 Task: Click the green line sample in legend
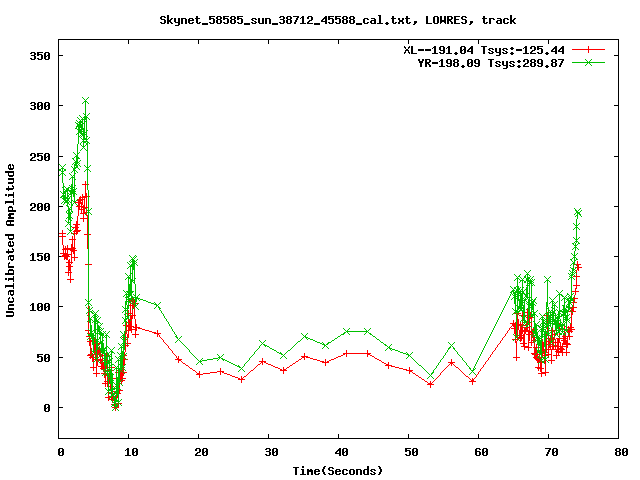coord(588,62)
